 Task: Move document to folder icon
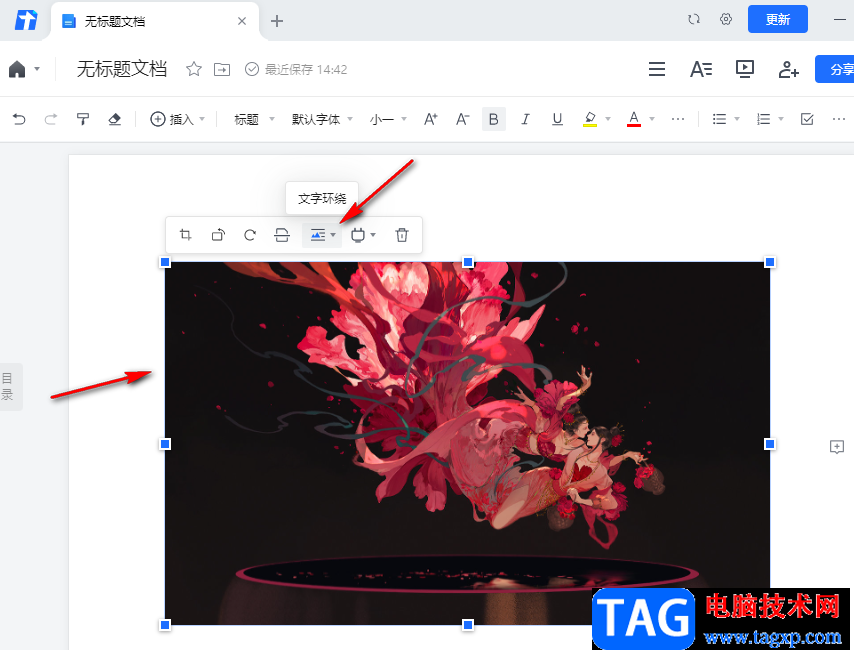pyautogui.click(x=222, y=69)
